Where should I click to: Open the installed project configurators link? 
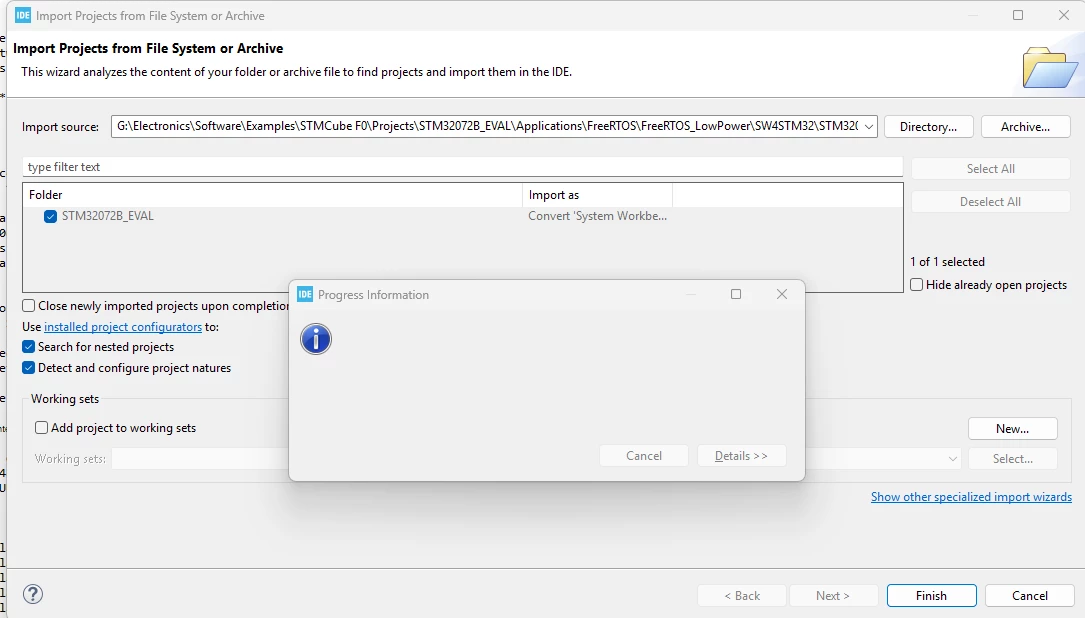coord(123,327)
